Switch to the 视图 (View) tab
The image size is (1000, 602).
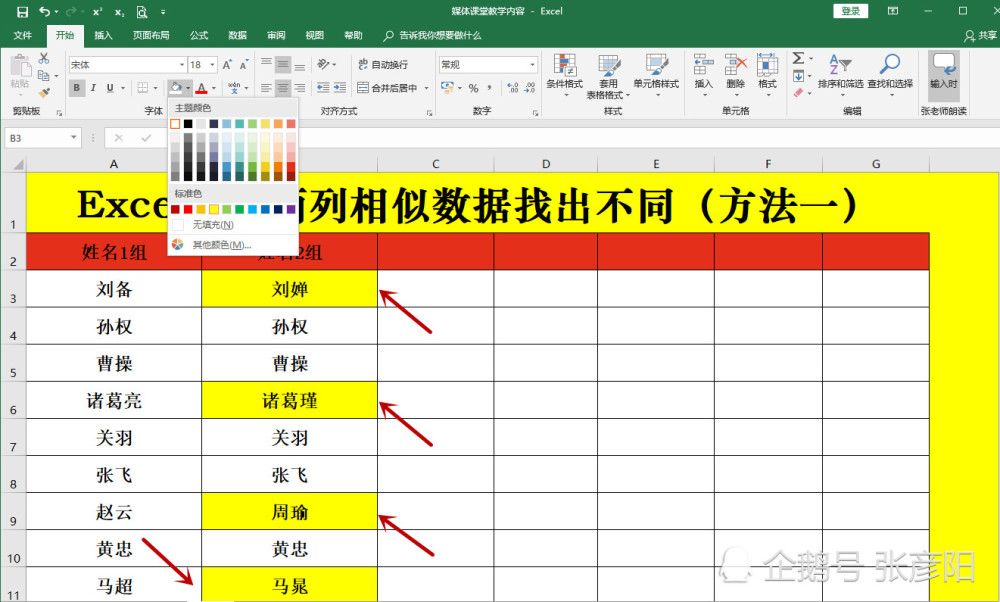coord(314,35)
